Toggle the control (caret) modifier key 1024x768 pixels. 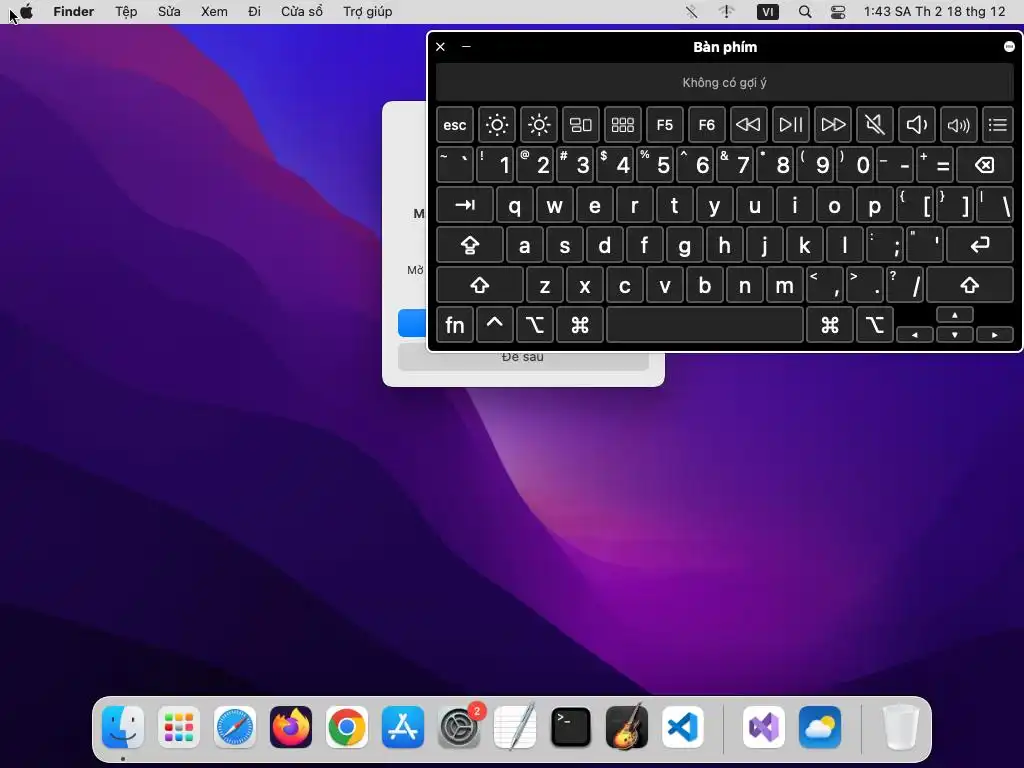(x=495, y=325)
